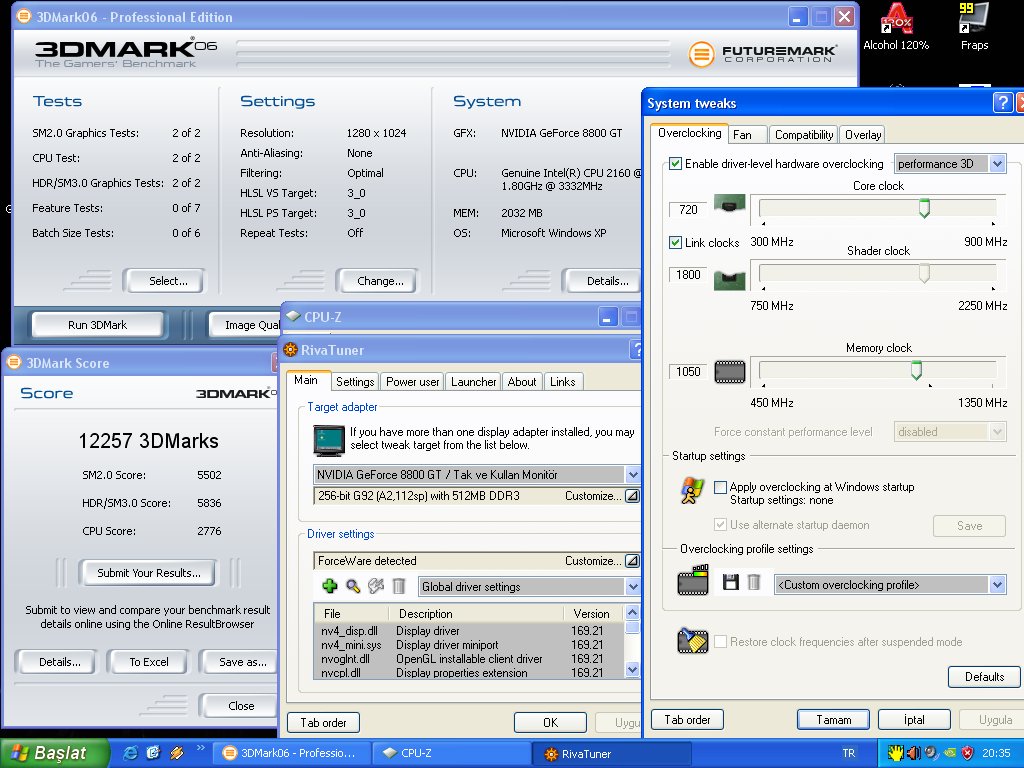1024x768 pixels.
Task: Toggle Use alternate startup daemon checkbox
Action: (x=720, y=524)
